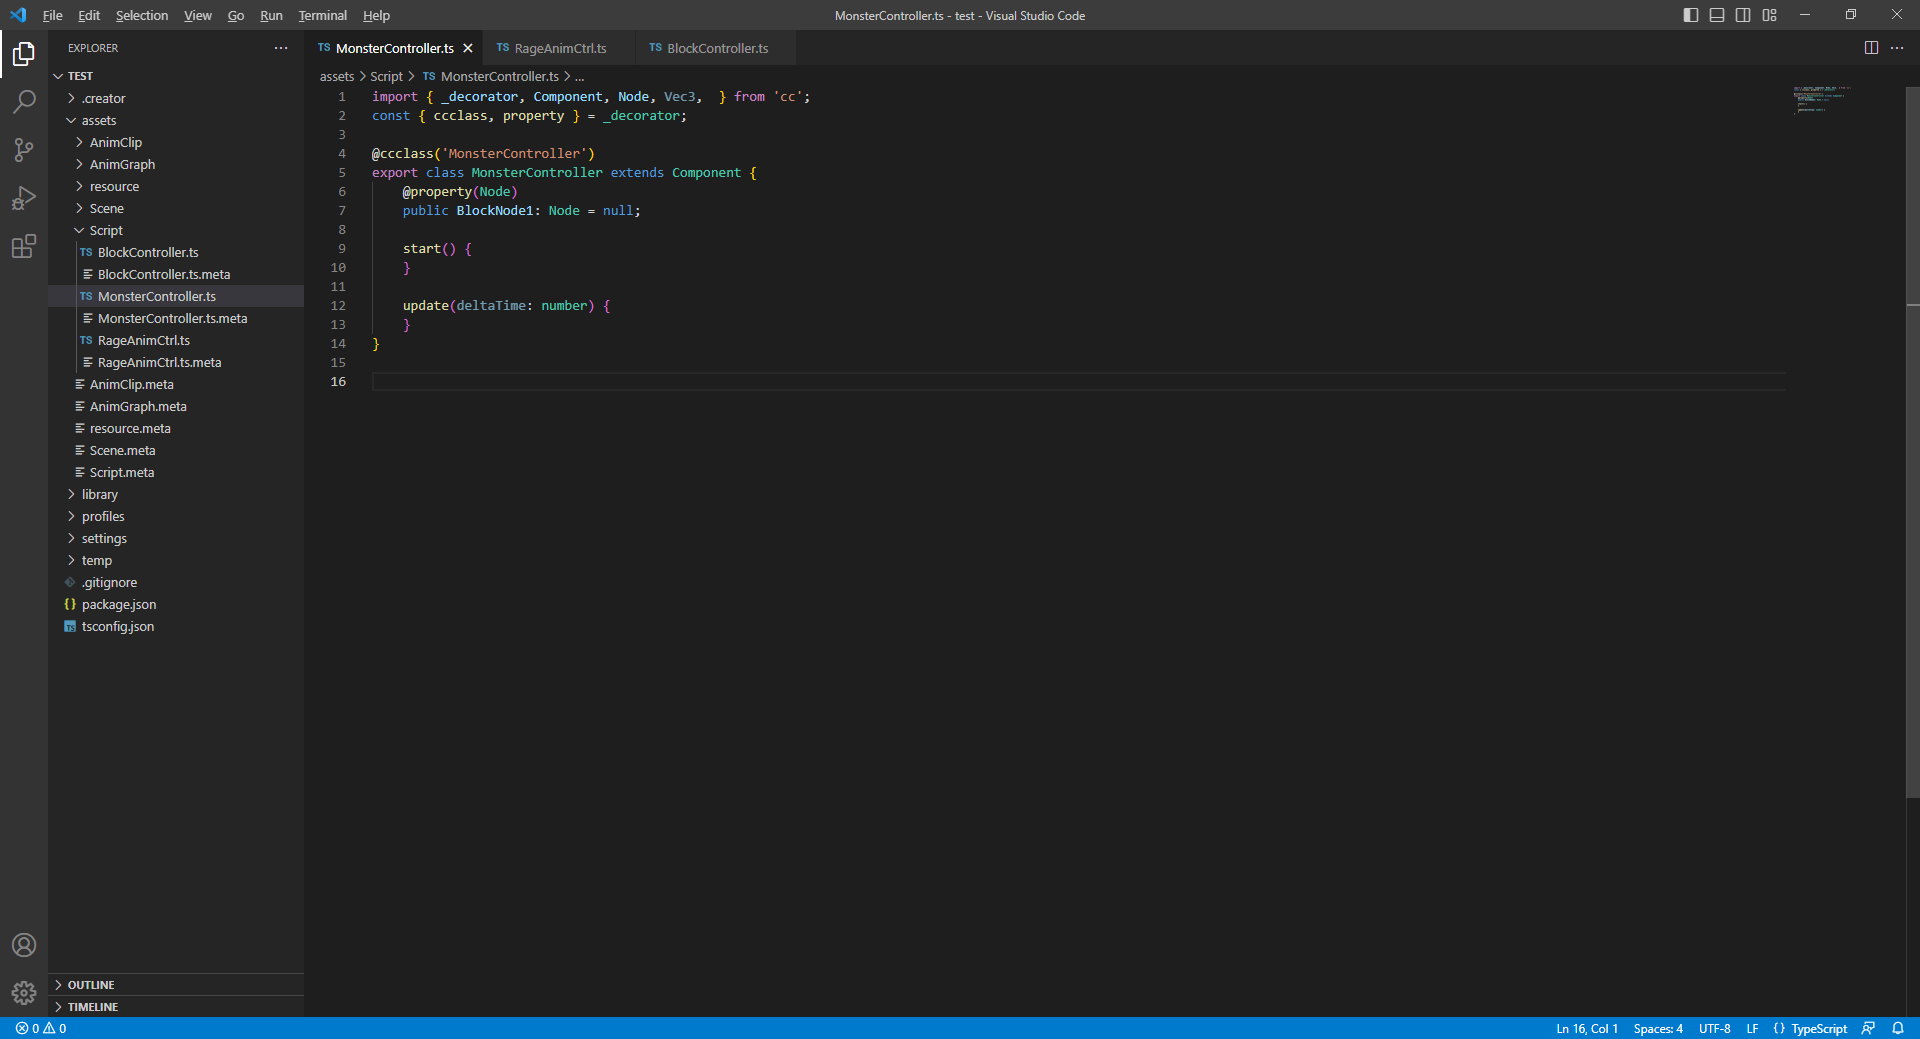Open the Accounts menu icon
1920x1039 pixels.
24,945
